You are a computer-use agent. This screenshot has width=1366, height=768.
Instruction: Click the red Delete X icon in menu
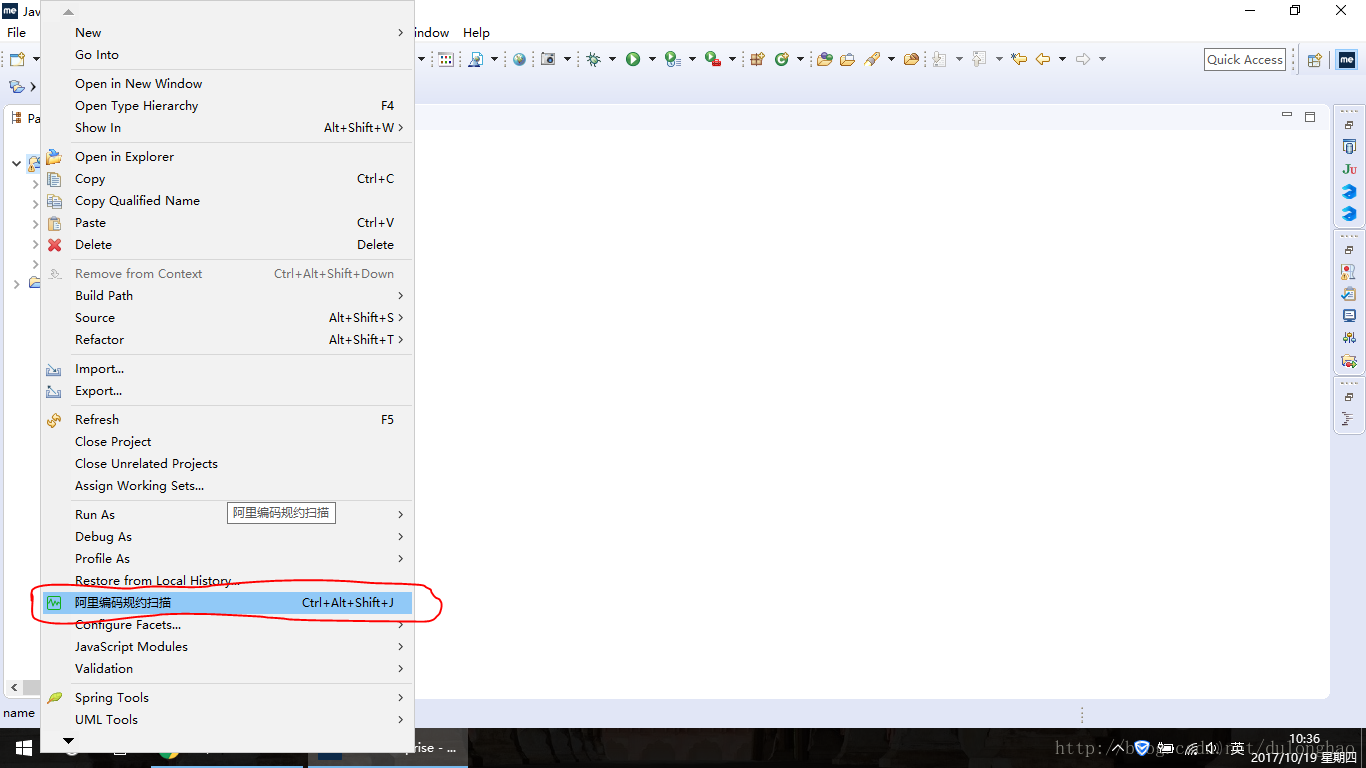pos(55,245)
